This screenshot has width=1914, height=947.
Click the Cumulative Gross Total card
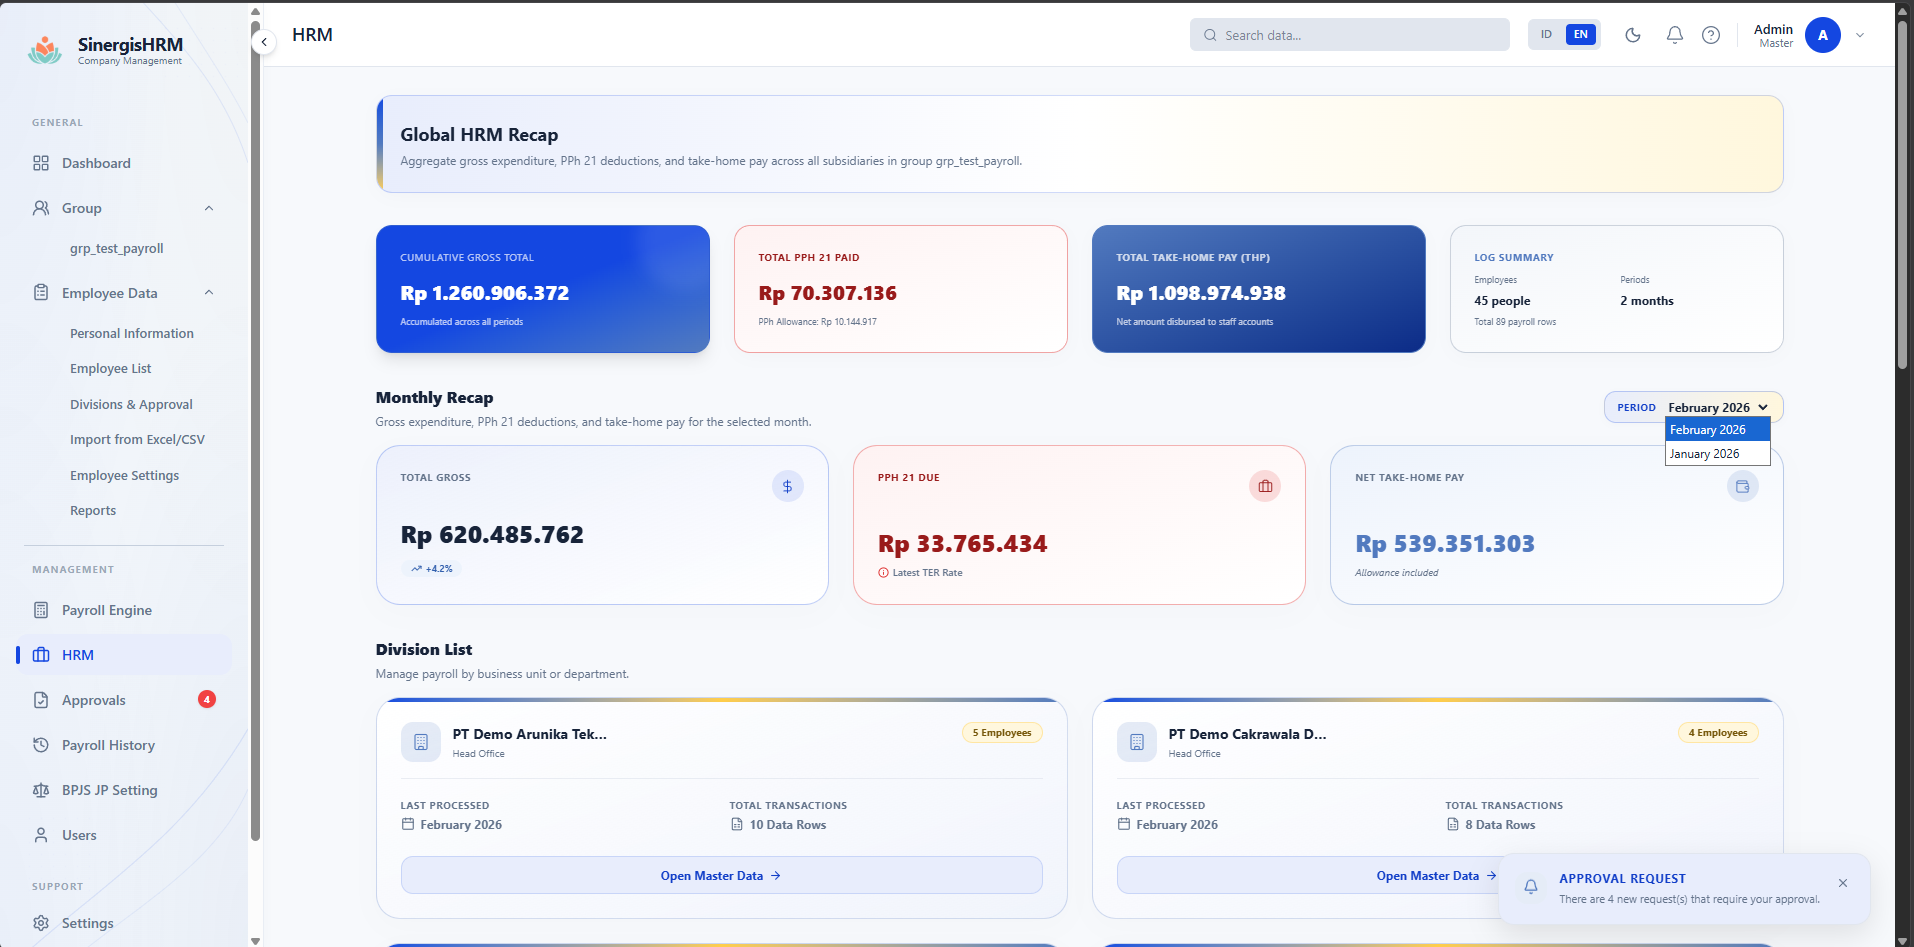[x=543, y=289]
